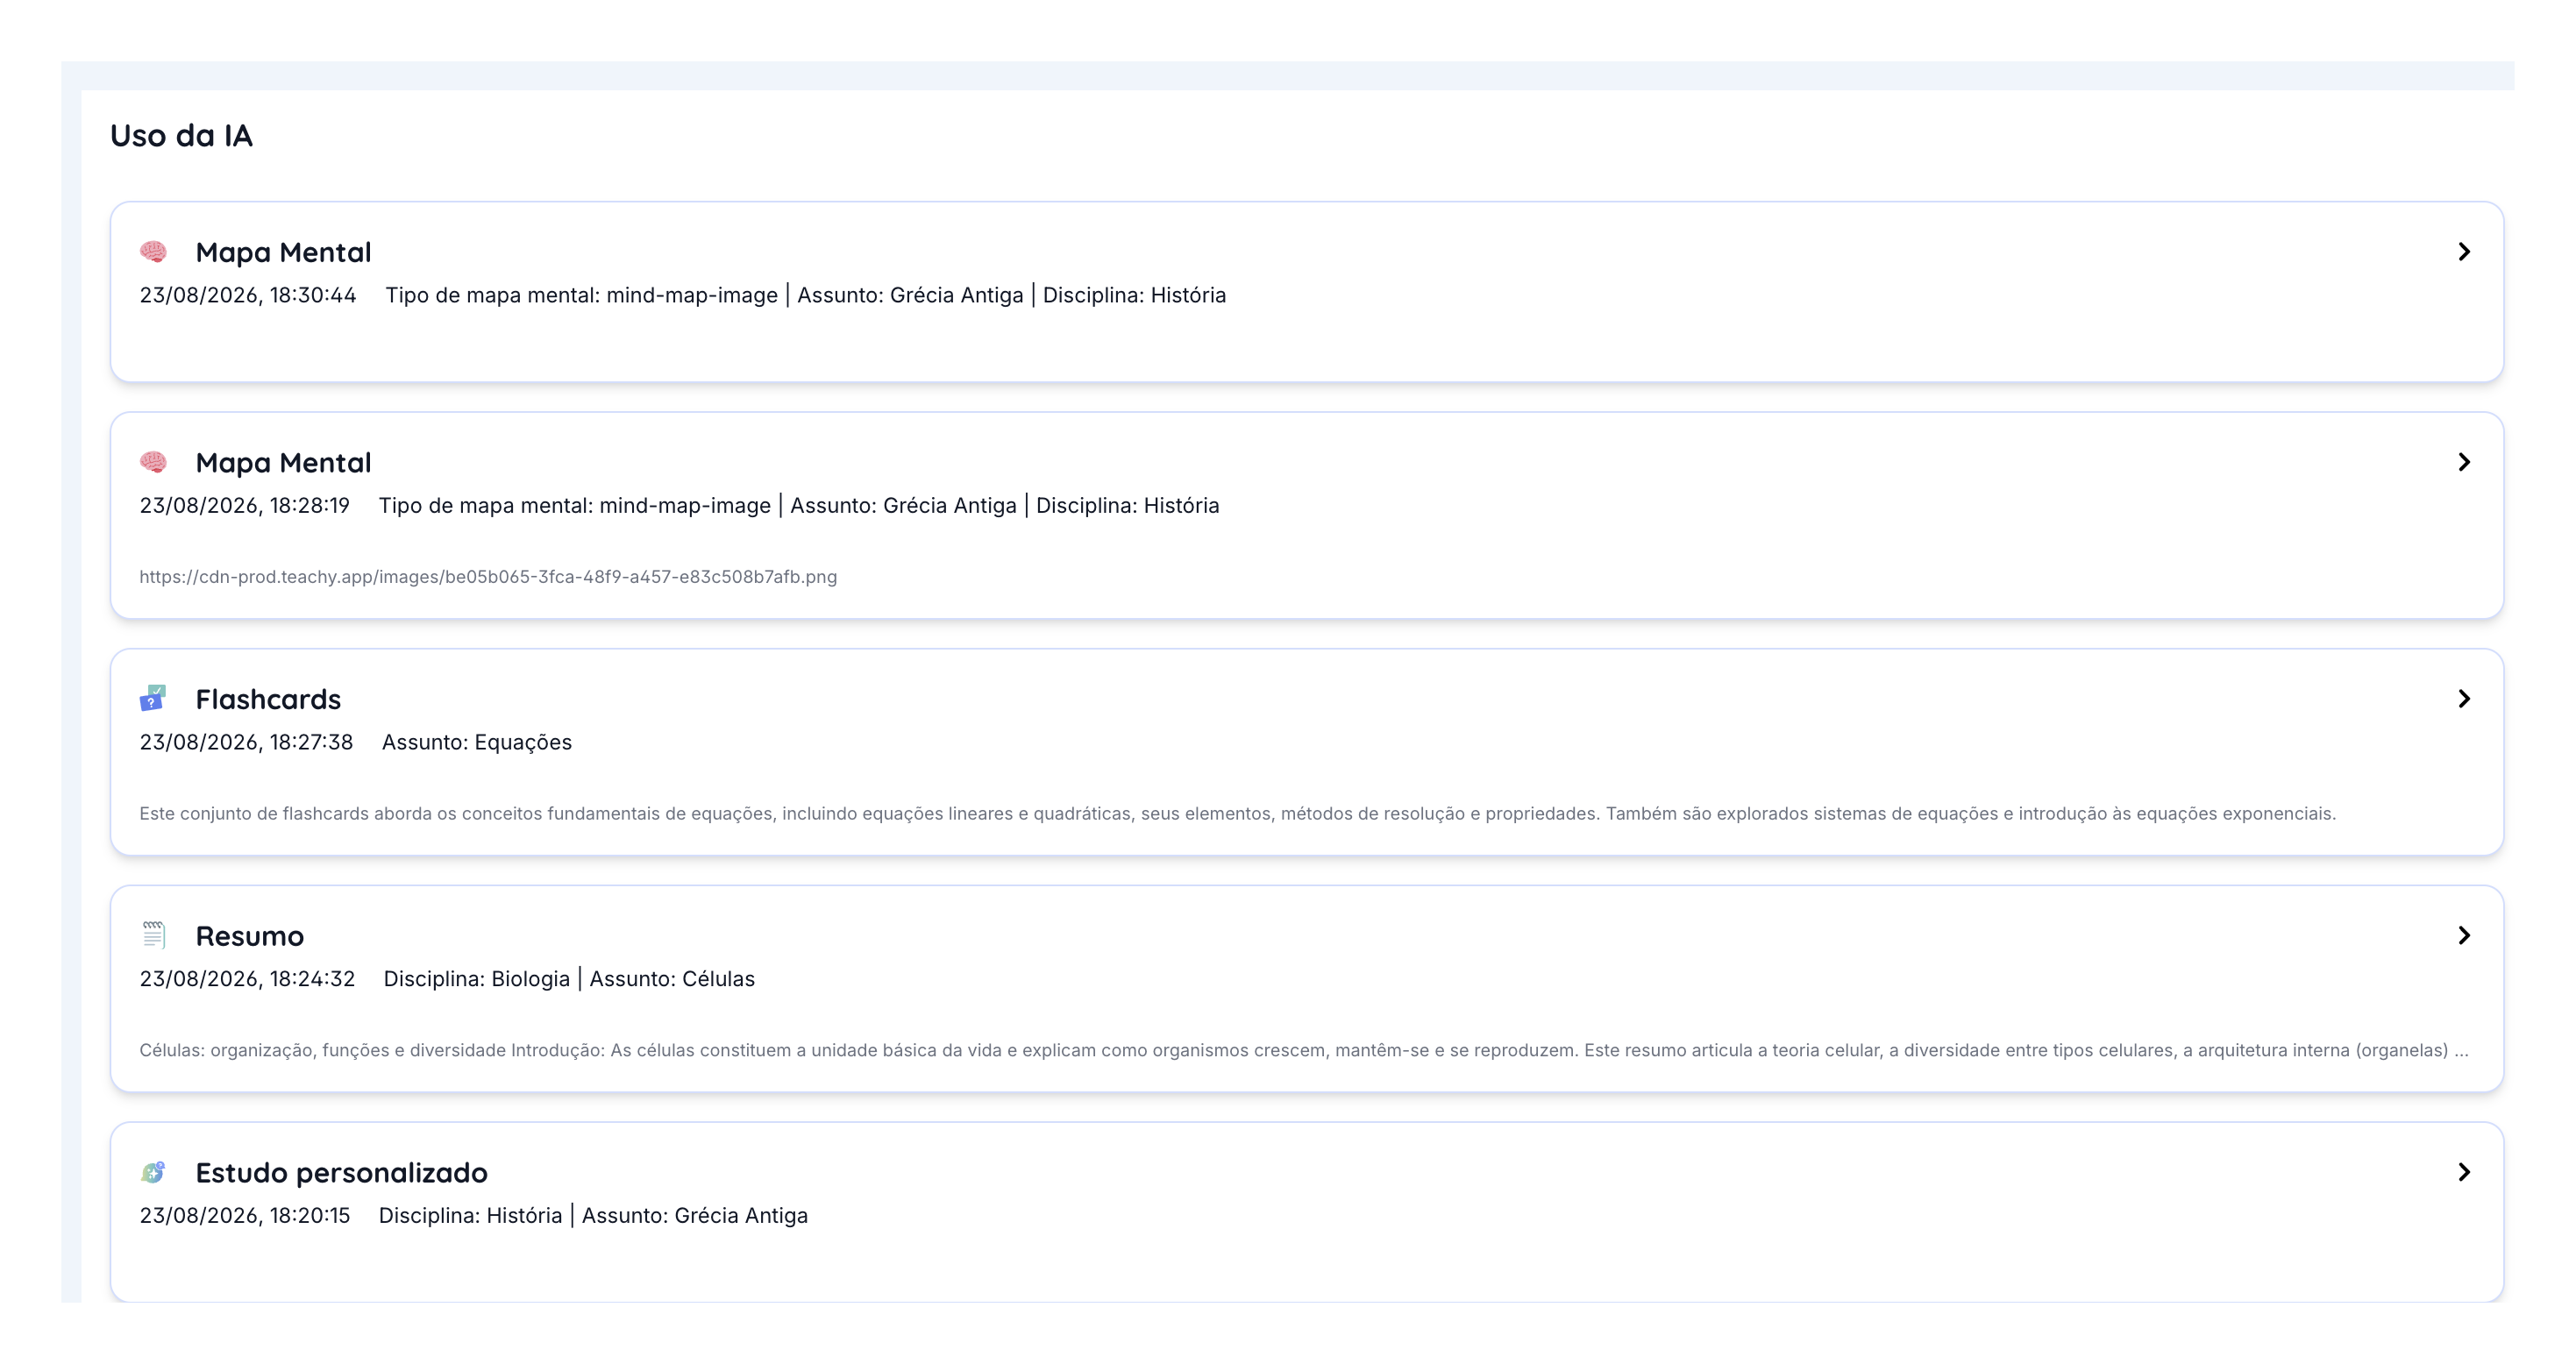This screenshot has height=1364, width=2576.
Task: Expand the Mapa Mental entry from 18:28:19
Action: 2464,462
